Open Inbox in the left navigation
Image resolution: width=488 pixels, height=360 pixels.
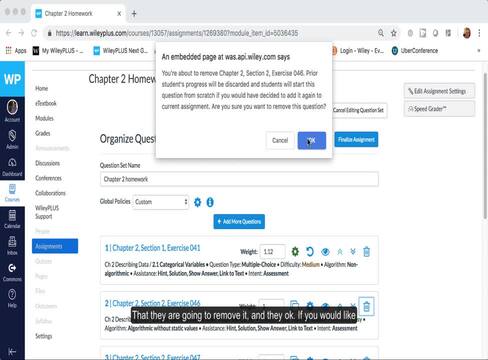[x=12, y=245]
